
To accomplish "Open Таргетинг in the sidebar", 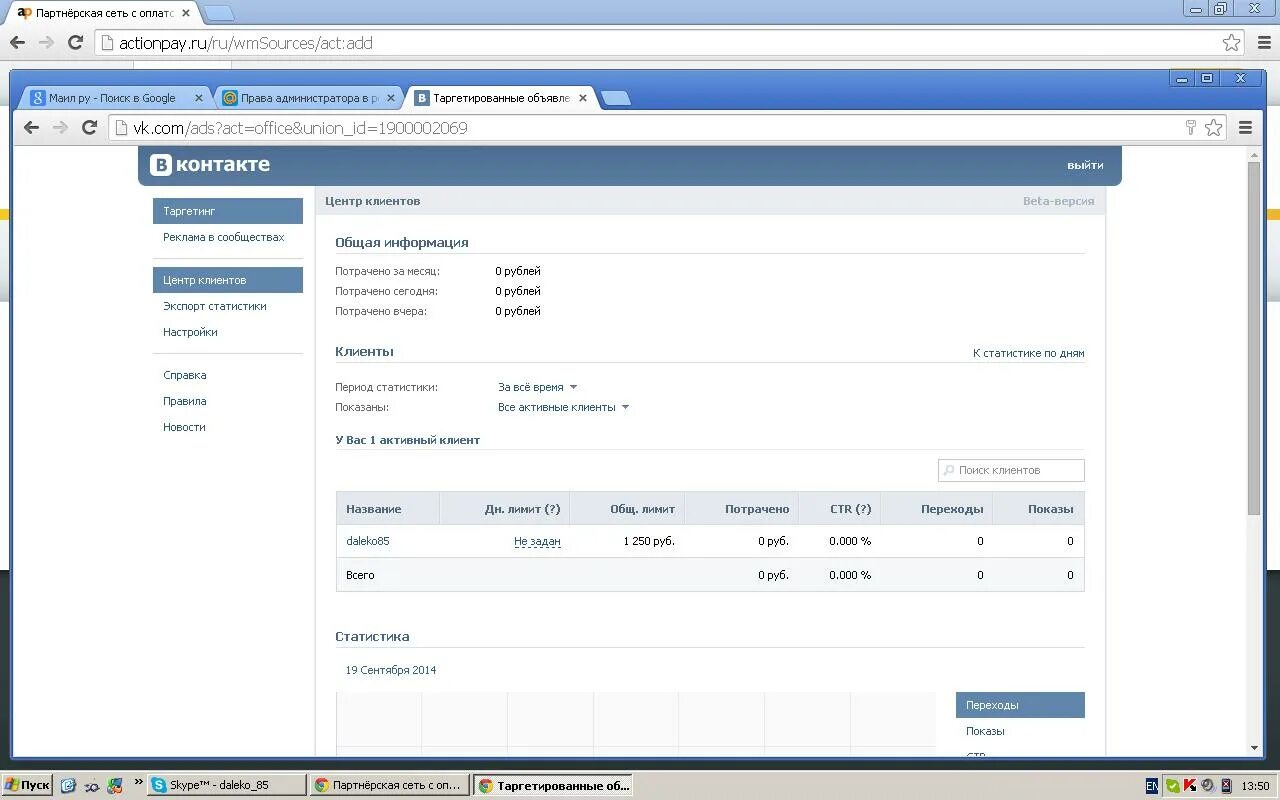I will click(228, 211).
